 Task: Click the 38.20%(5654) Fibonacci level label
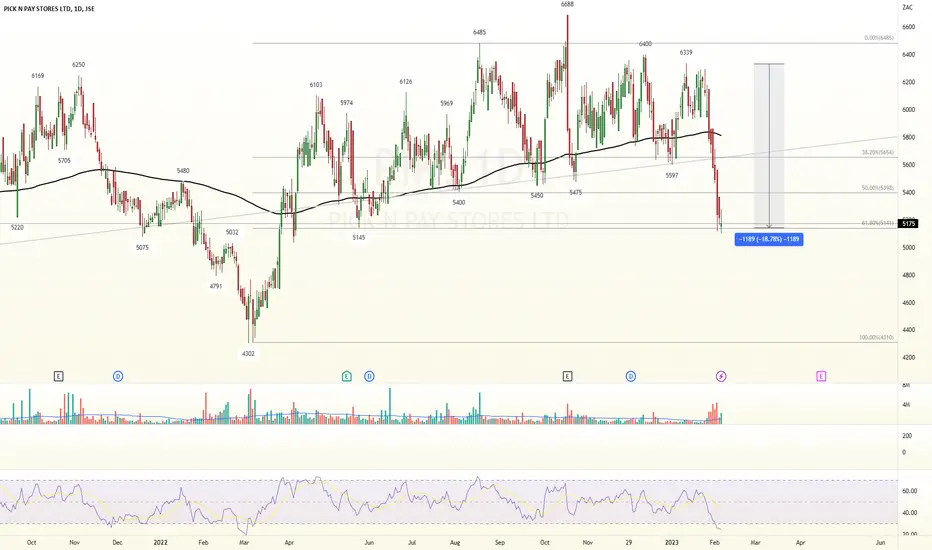tap(878, 152)
